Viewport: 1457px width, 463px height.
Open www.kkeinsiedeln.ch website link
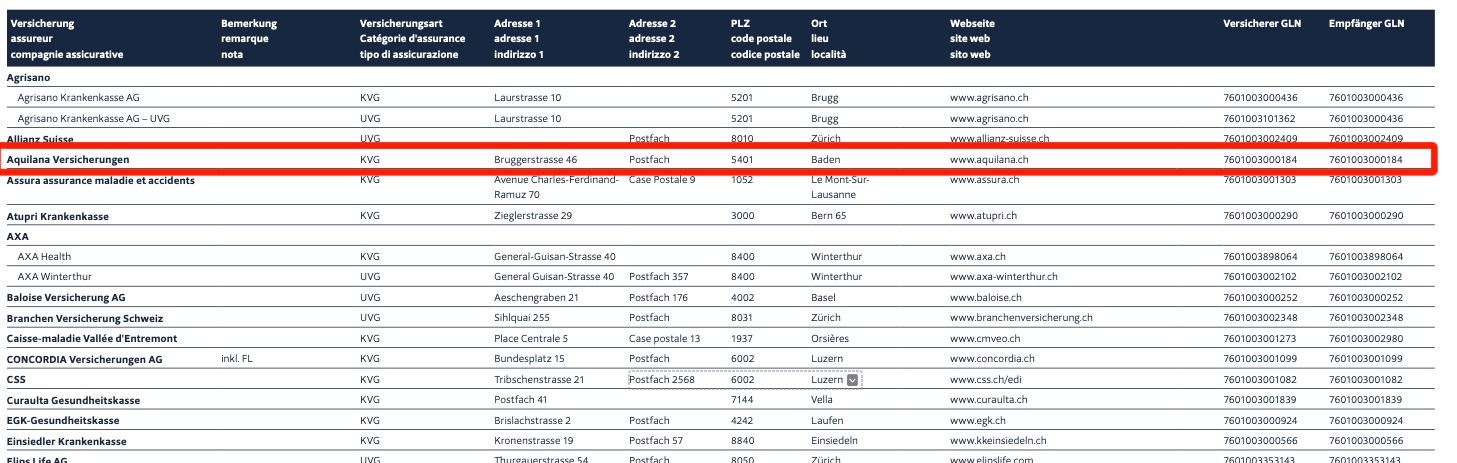click(x=998, y=441)
